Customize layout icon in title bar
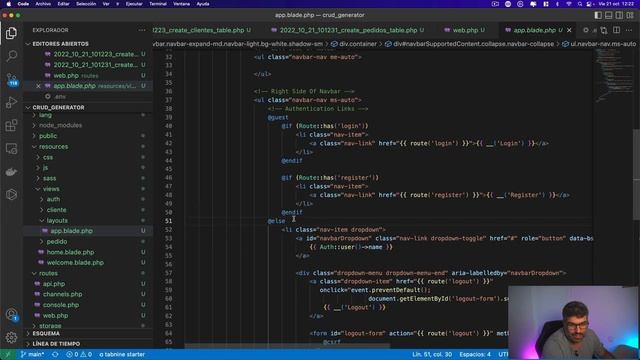Image resolution: width=640 pixels, height=360 pixels. 630,15
